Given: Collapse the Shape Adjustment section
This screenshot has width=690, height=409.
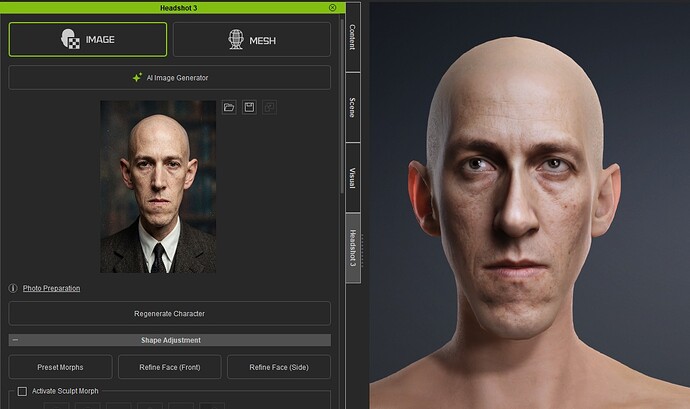Looking at the screenshot, I should [x=15, y=340].
